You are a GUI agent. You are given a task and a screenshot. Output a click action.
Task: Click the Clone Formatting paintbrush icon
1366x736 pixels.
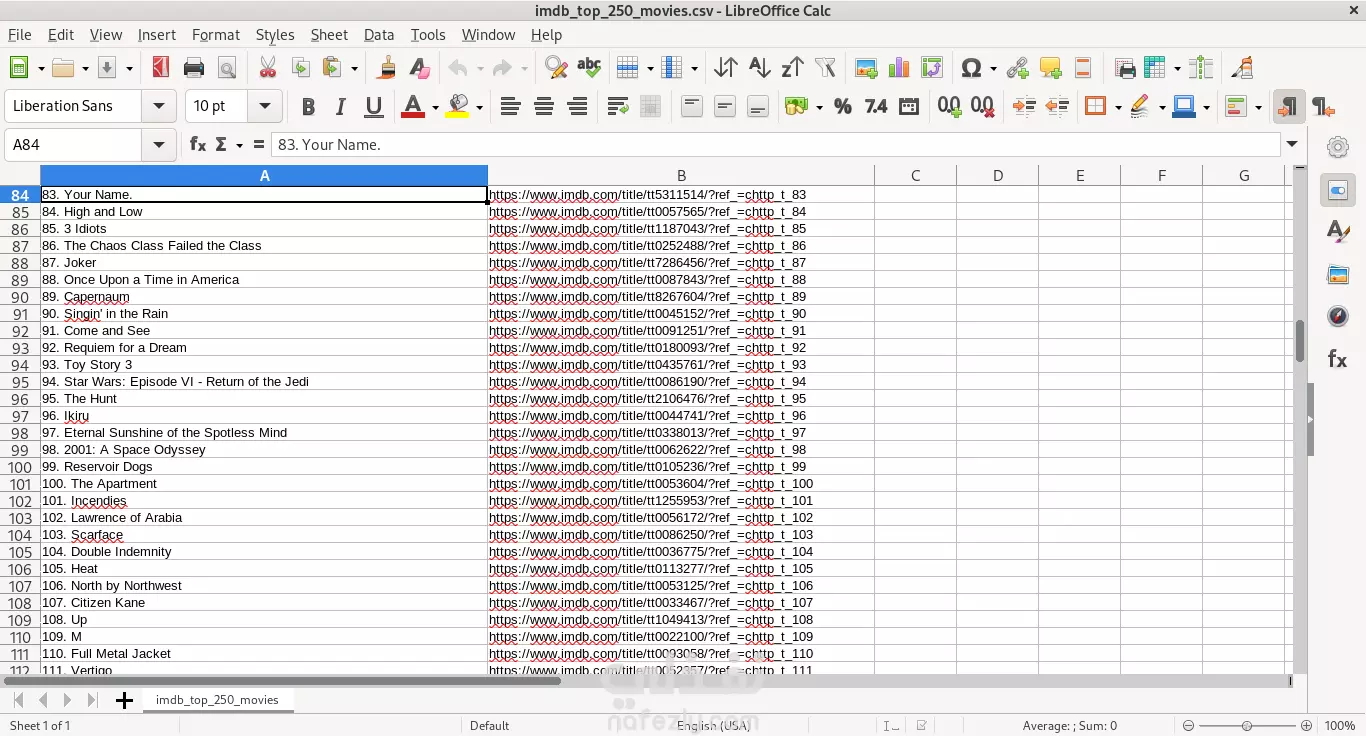click(387, 68)
